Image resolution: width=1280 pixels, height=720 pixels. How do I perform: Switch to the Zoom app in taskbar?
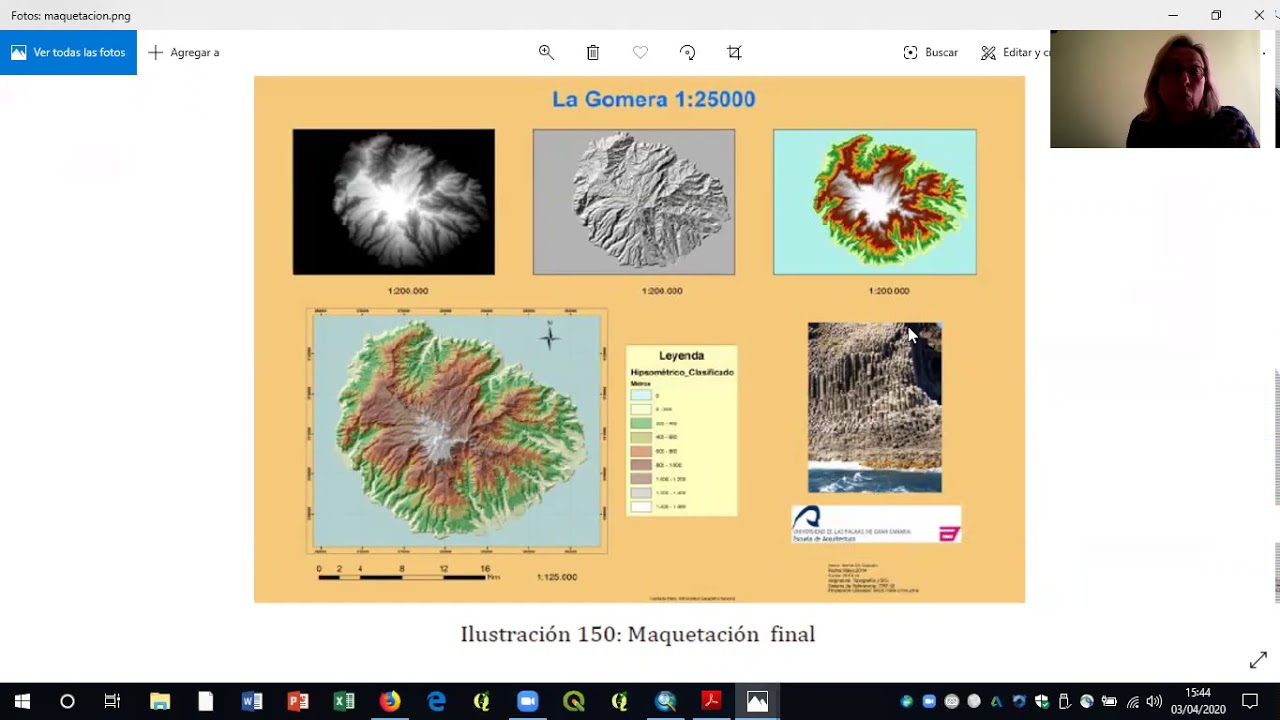(x=527, y=701)
